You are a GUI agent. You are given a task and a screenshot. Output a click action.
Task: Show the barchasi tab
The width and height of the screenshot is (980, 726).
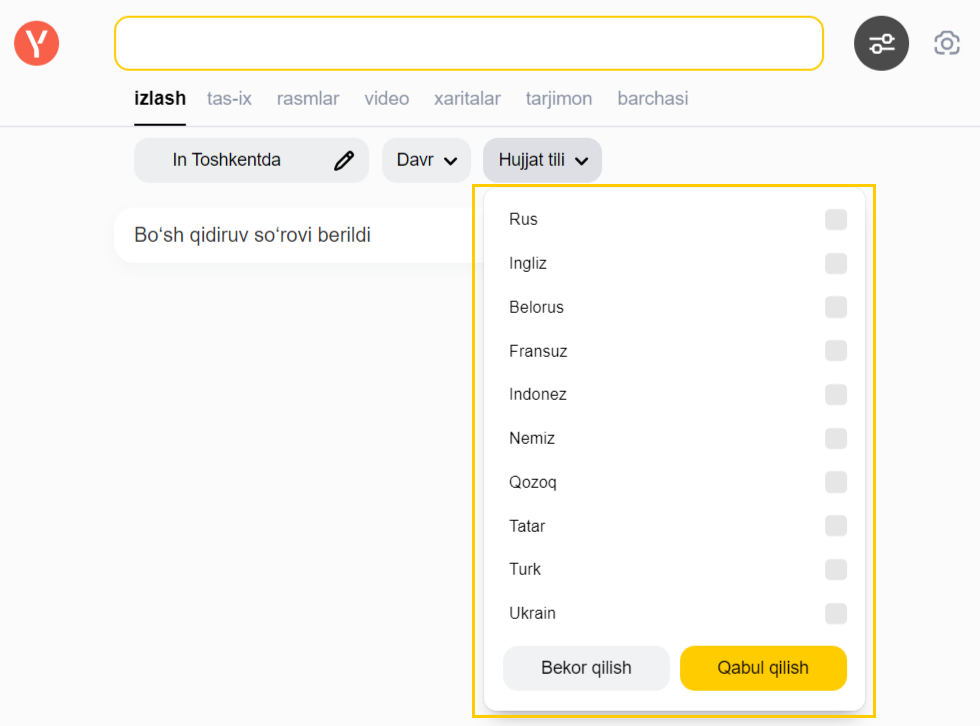tap(652, 99)
